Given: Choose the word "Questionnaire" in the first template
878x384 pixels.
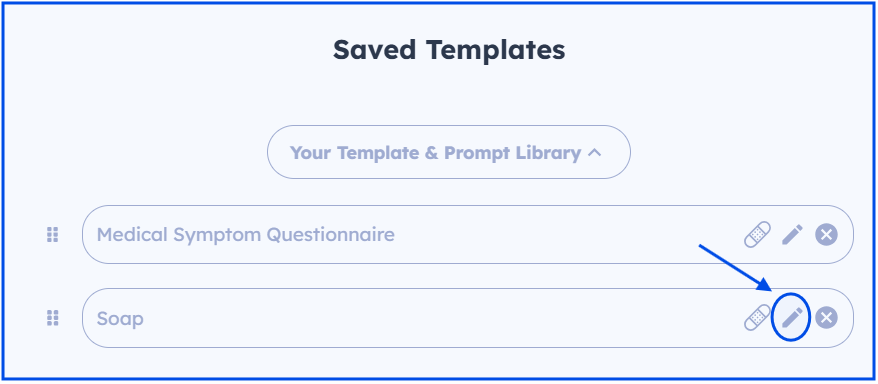Looking at the screenshot, I should (330, 235).
